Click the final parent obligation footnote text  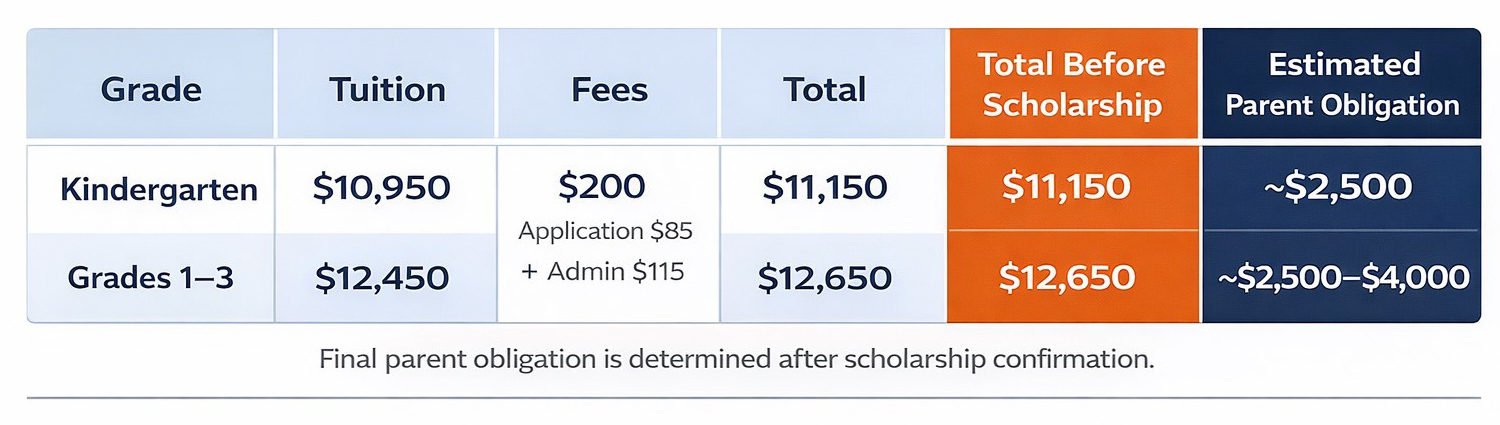[736, 359]
